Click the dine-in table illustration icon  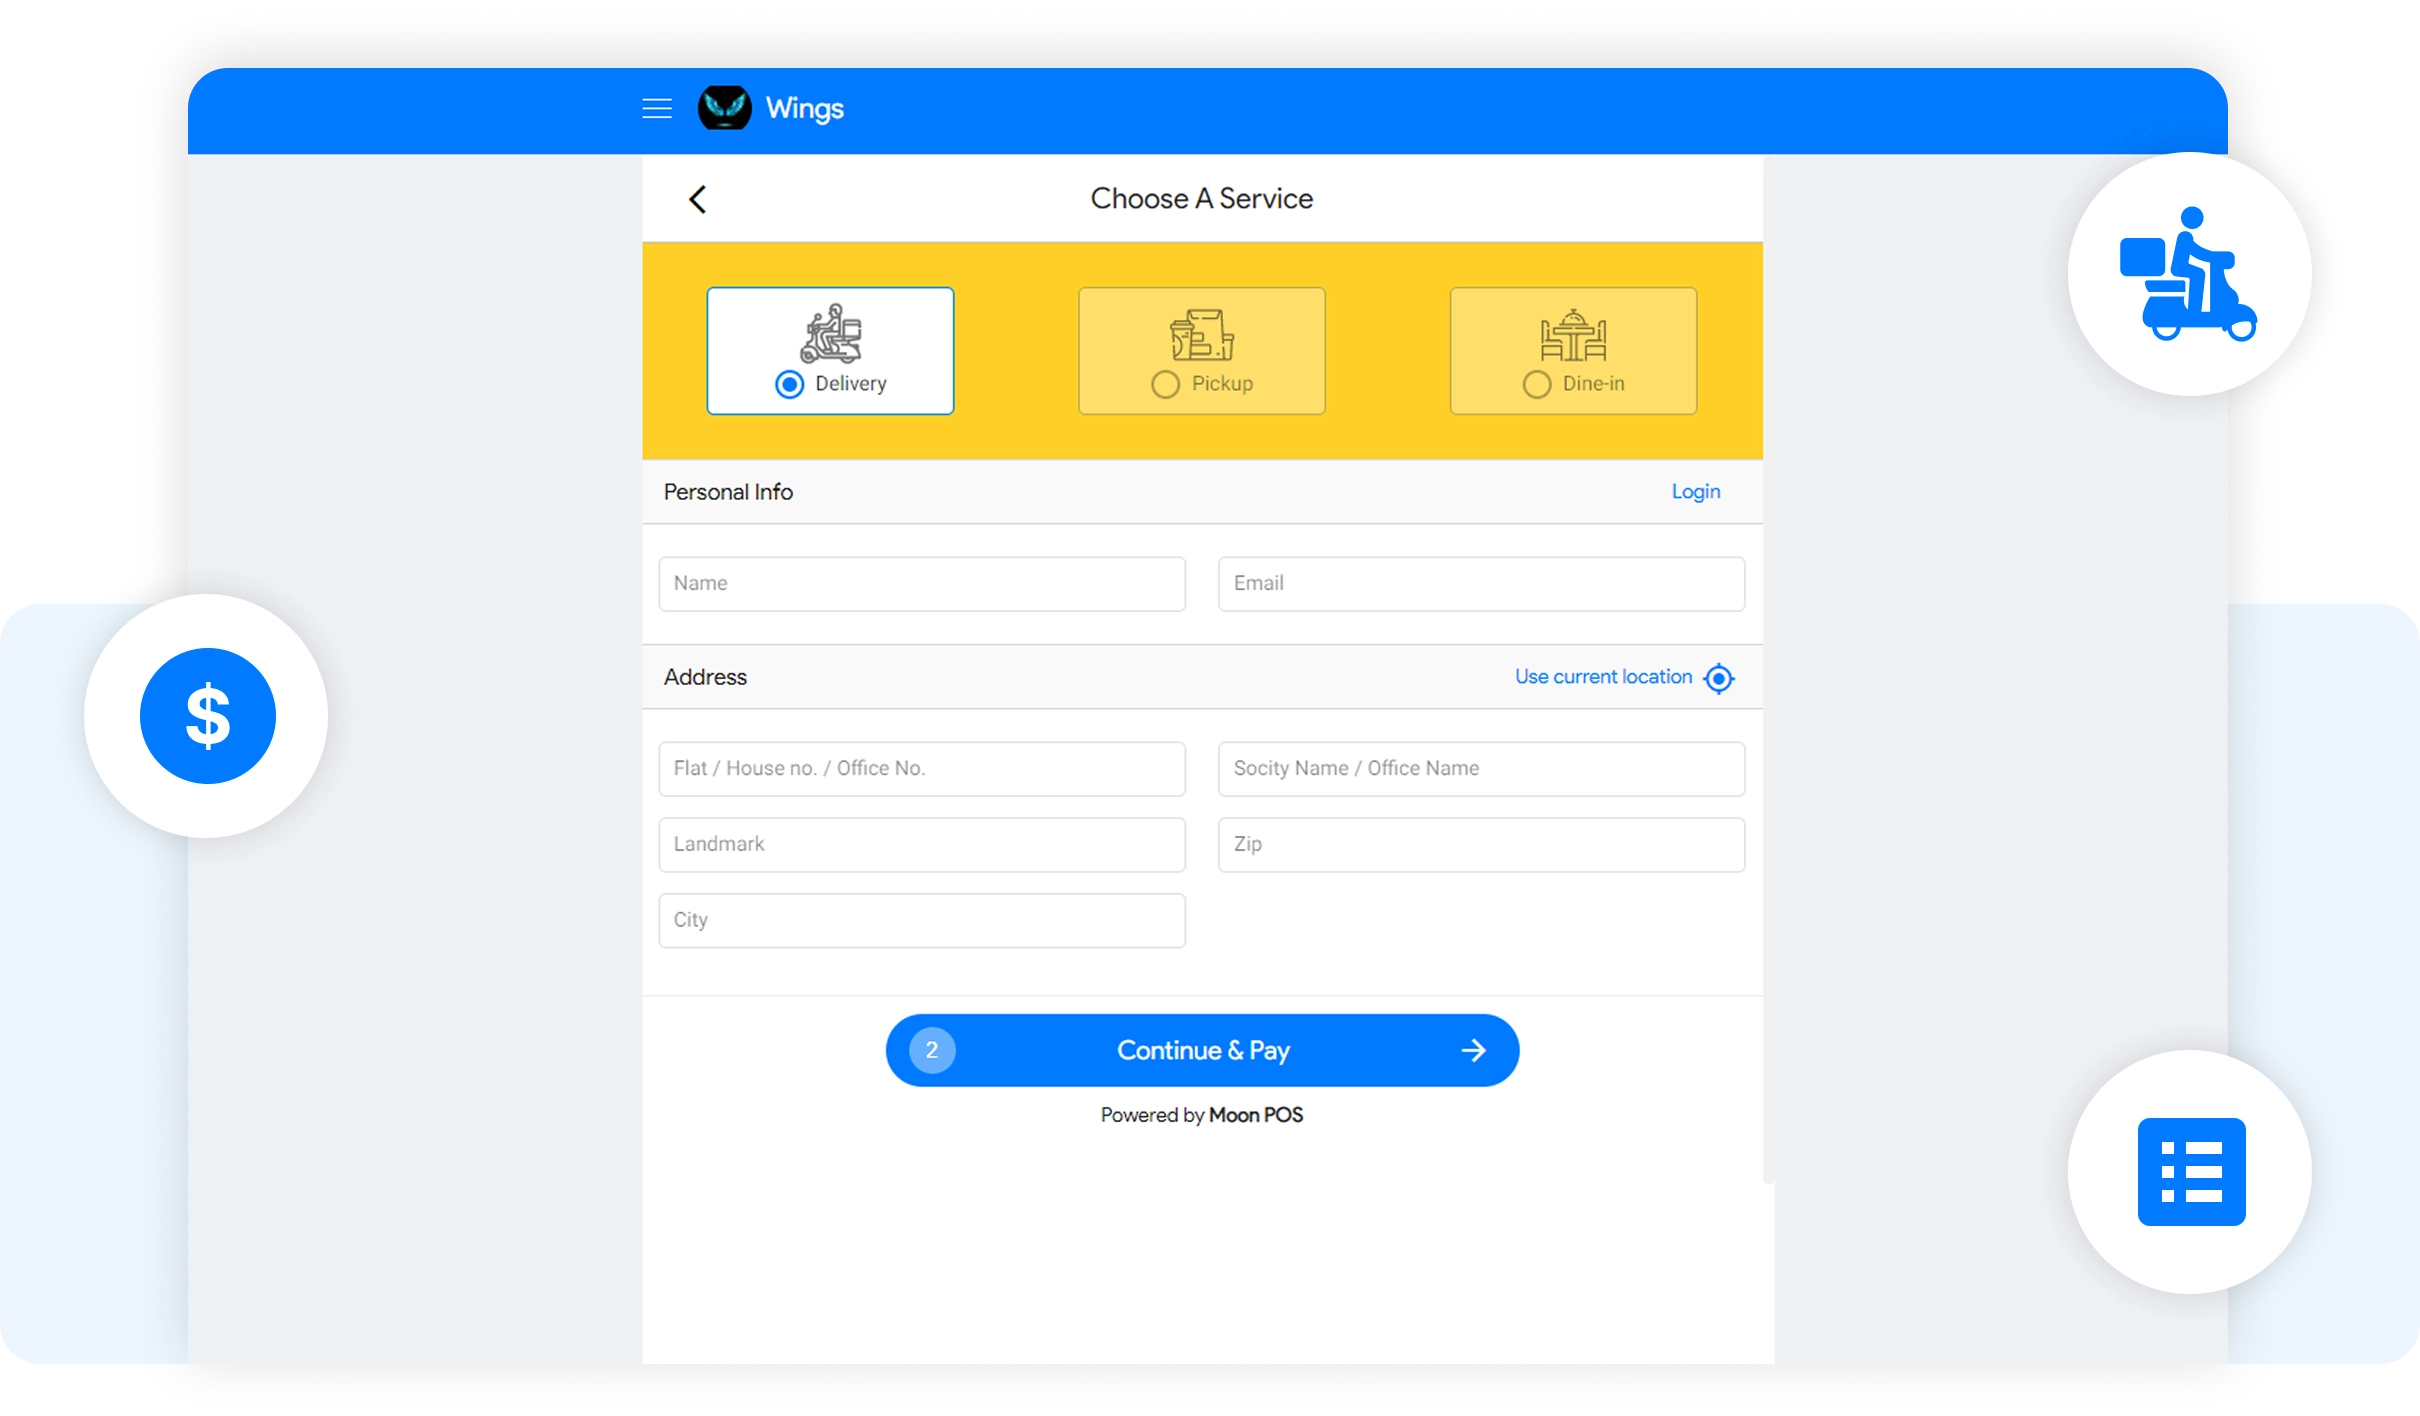pyautogui.click(x=1573, y=335)
